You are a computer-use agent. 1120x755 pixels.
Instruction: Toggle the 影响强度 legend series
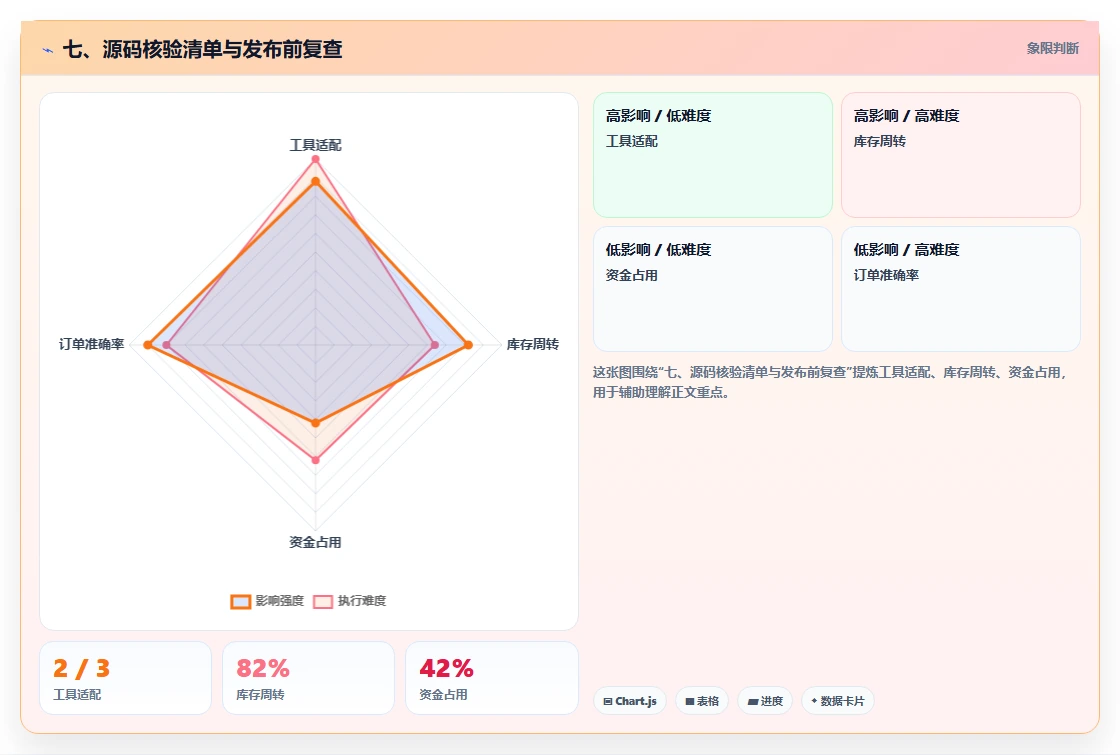pos(267,601)
